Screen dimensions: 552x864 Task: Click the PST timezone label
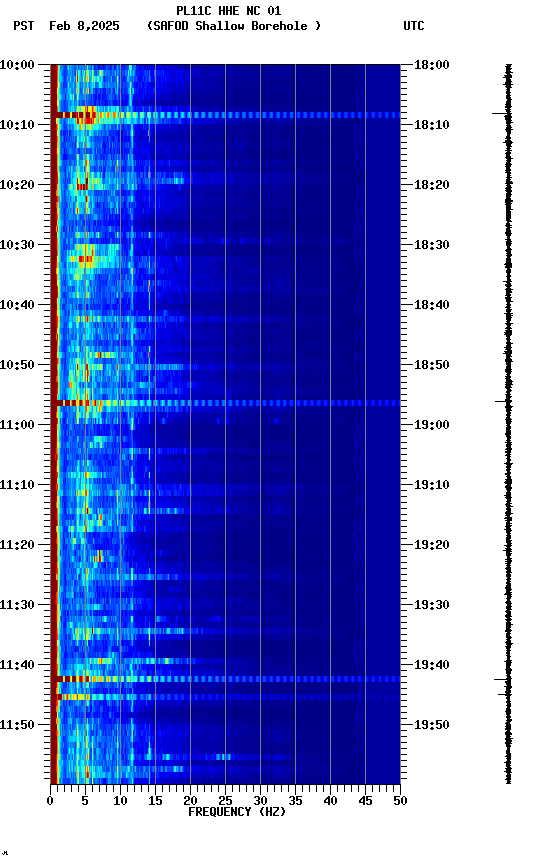click(x=24, y=26)
